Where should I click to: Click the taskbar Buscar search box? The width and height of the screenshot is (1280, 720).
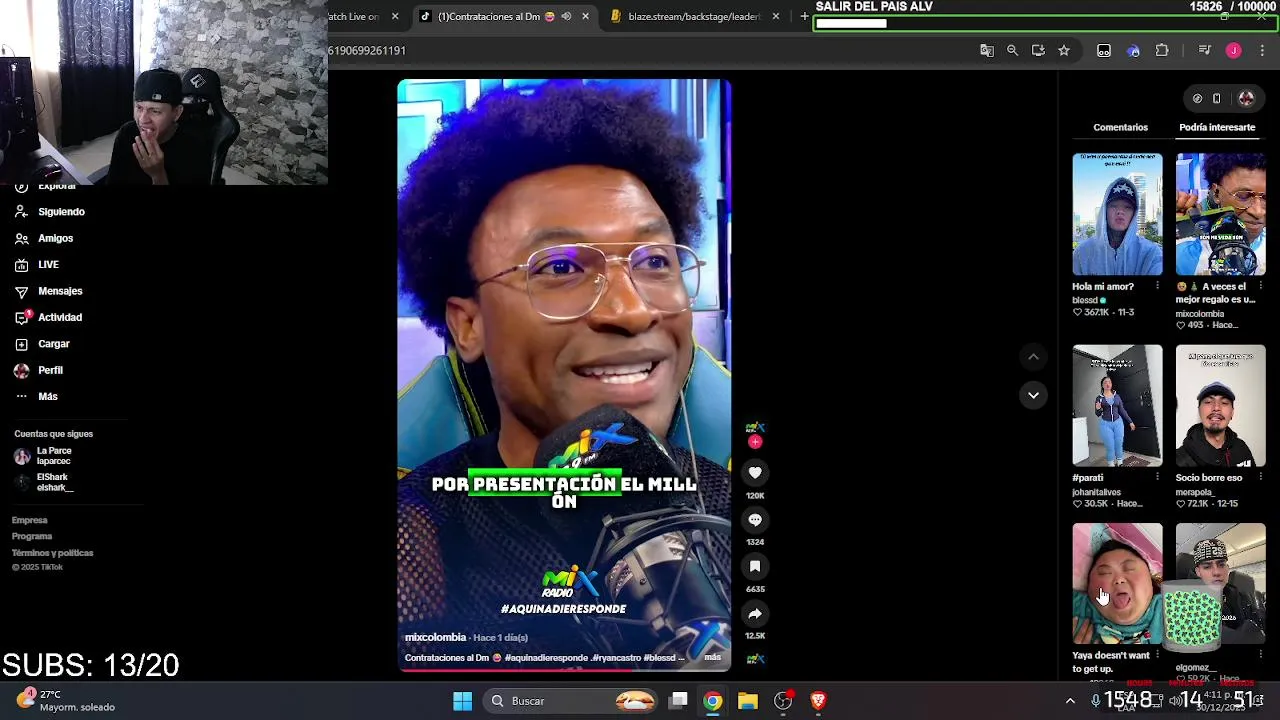coord(570,701)
